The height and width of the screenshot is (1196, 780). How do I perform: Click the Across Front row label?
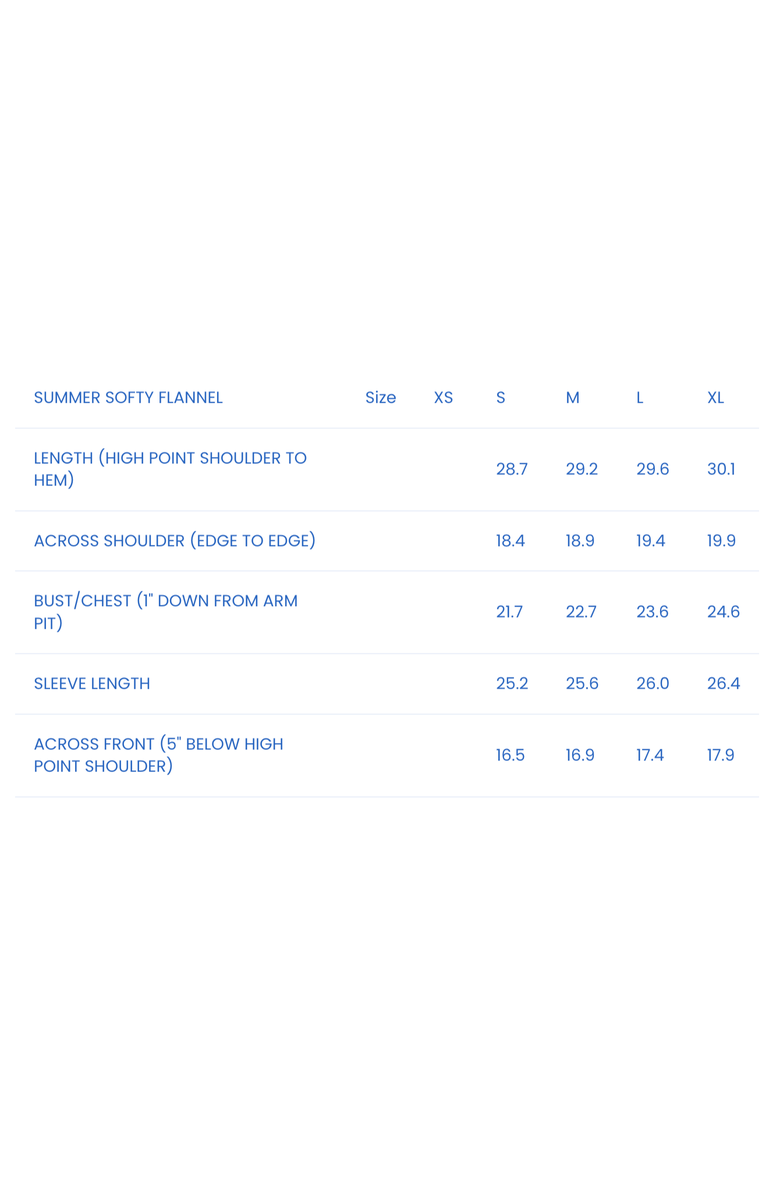tap(158, 755)
